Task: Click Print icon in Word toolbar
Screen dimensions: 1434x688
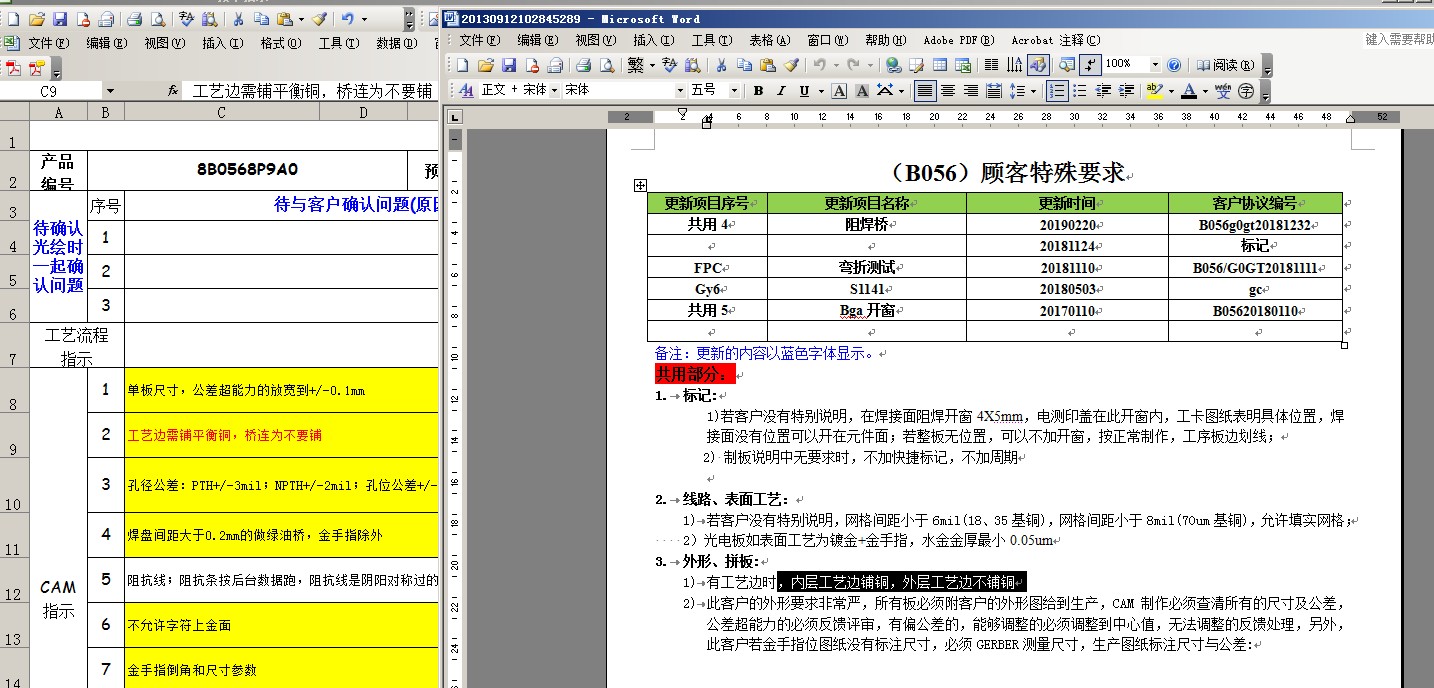Action: [x=583, y=65]
